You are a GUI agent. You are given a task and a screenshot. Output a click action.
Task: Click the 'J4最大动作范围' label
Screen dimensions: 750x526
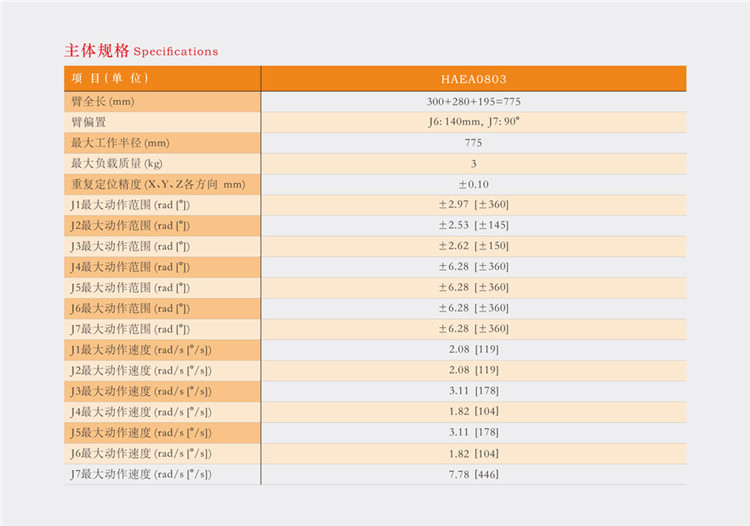click(x=130, y=267)
